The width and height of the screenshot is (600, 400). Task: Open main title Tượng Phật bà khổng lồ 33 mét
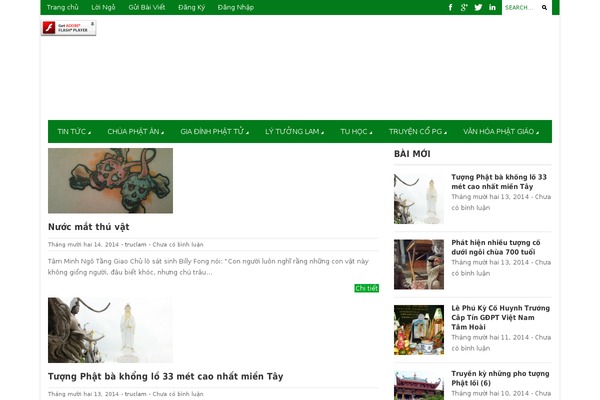tap(165, 376)
